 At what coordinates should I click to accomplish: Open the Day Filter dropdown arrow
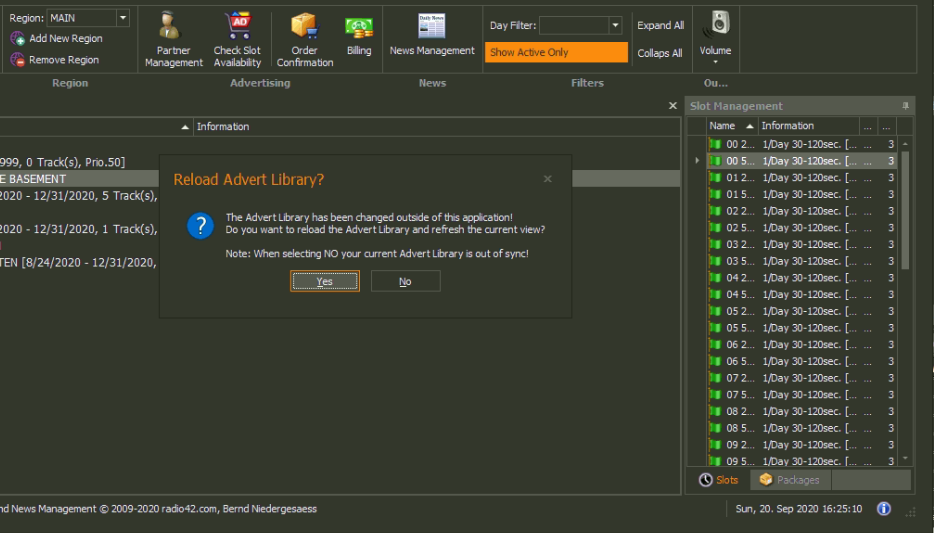coord(615,26)
